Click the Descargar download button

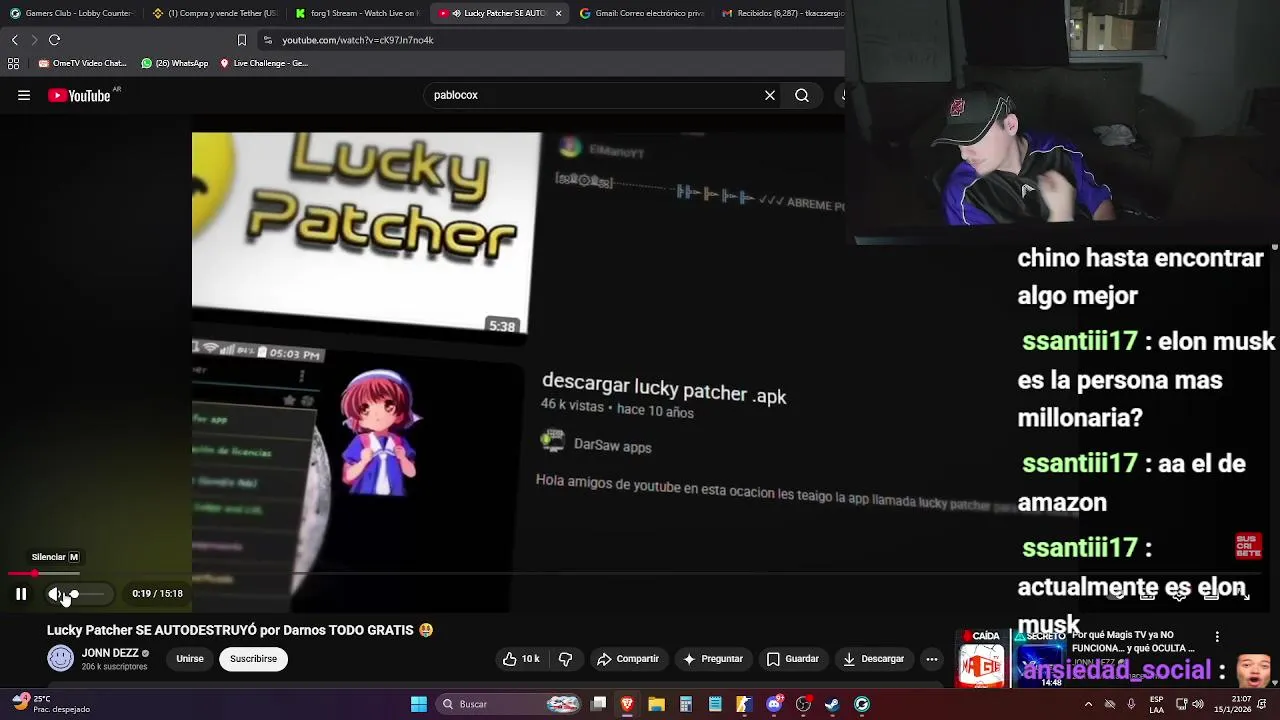point(873,659)
